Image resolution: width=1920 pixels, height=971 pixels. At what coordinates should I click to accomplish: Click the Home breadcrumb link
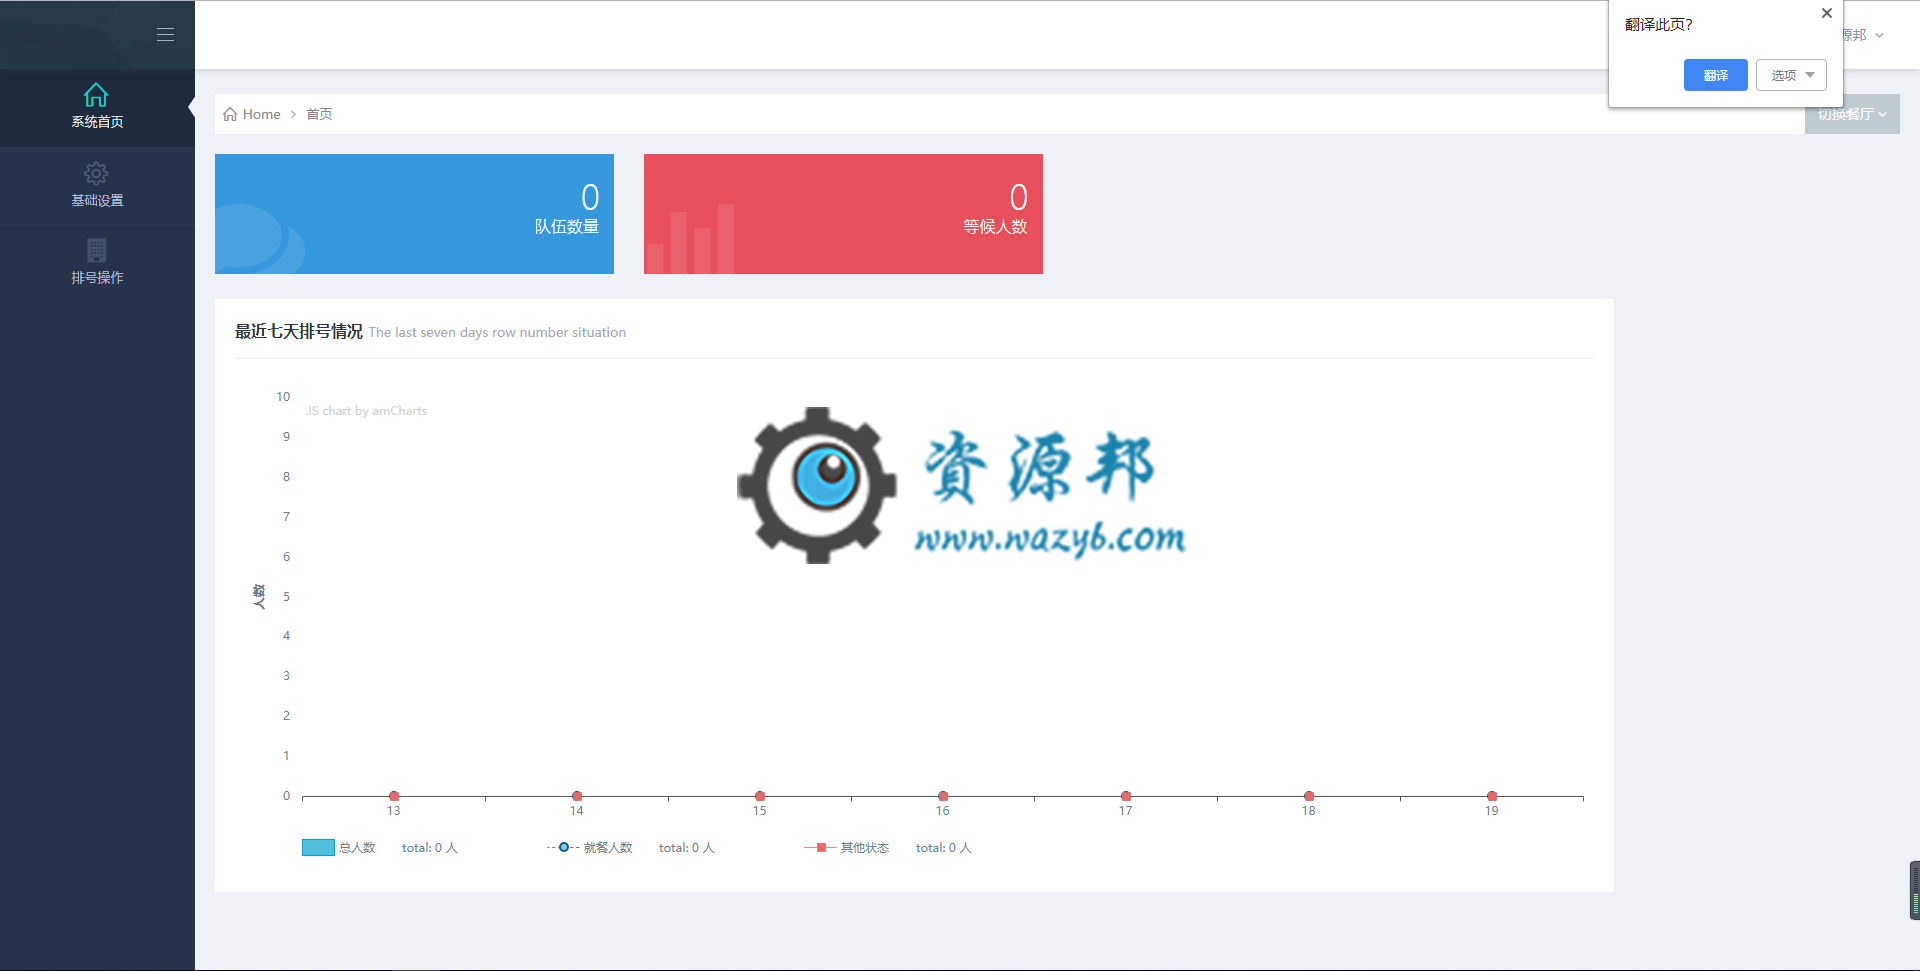coord(261,114)
